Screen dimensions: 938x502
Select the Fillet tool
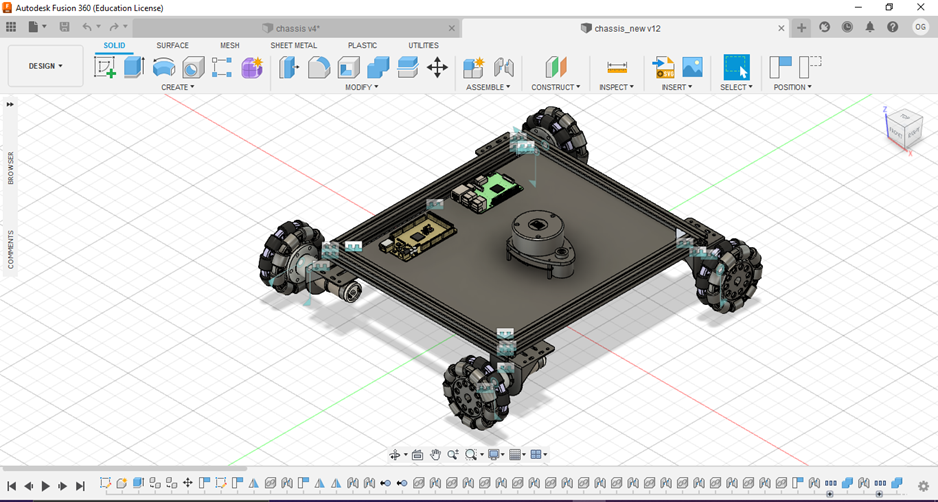pyautogui.click(x=319, y=67)
